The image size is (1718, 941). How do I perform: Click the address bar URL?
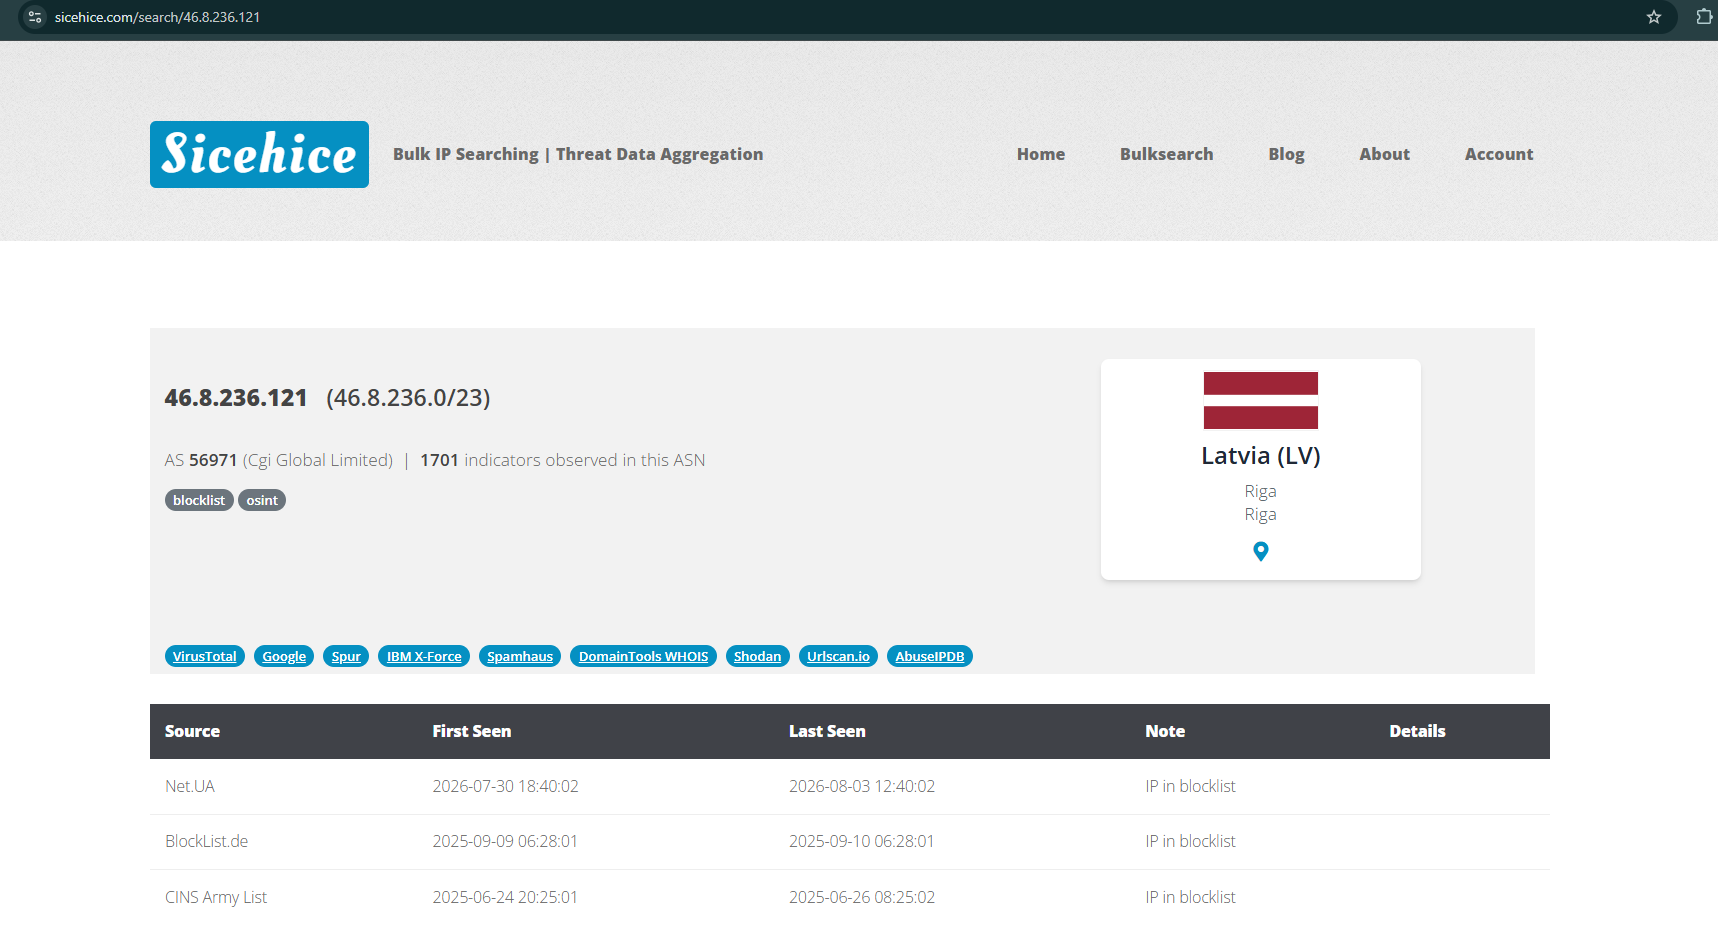click(x=157, y=17)
